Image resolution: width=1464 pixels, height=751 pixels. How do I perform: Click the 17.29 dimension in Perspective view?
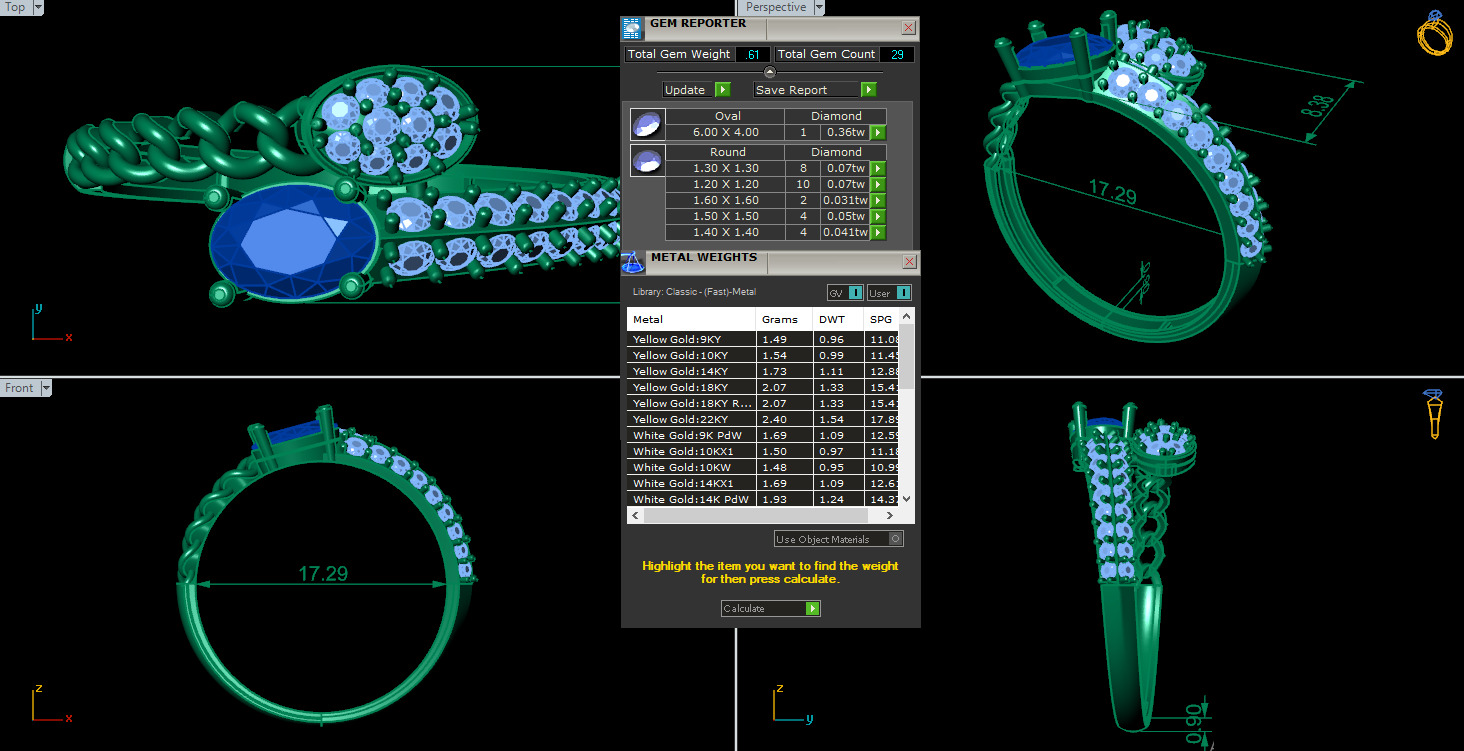tap(1112, 191)
